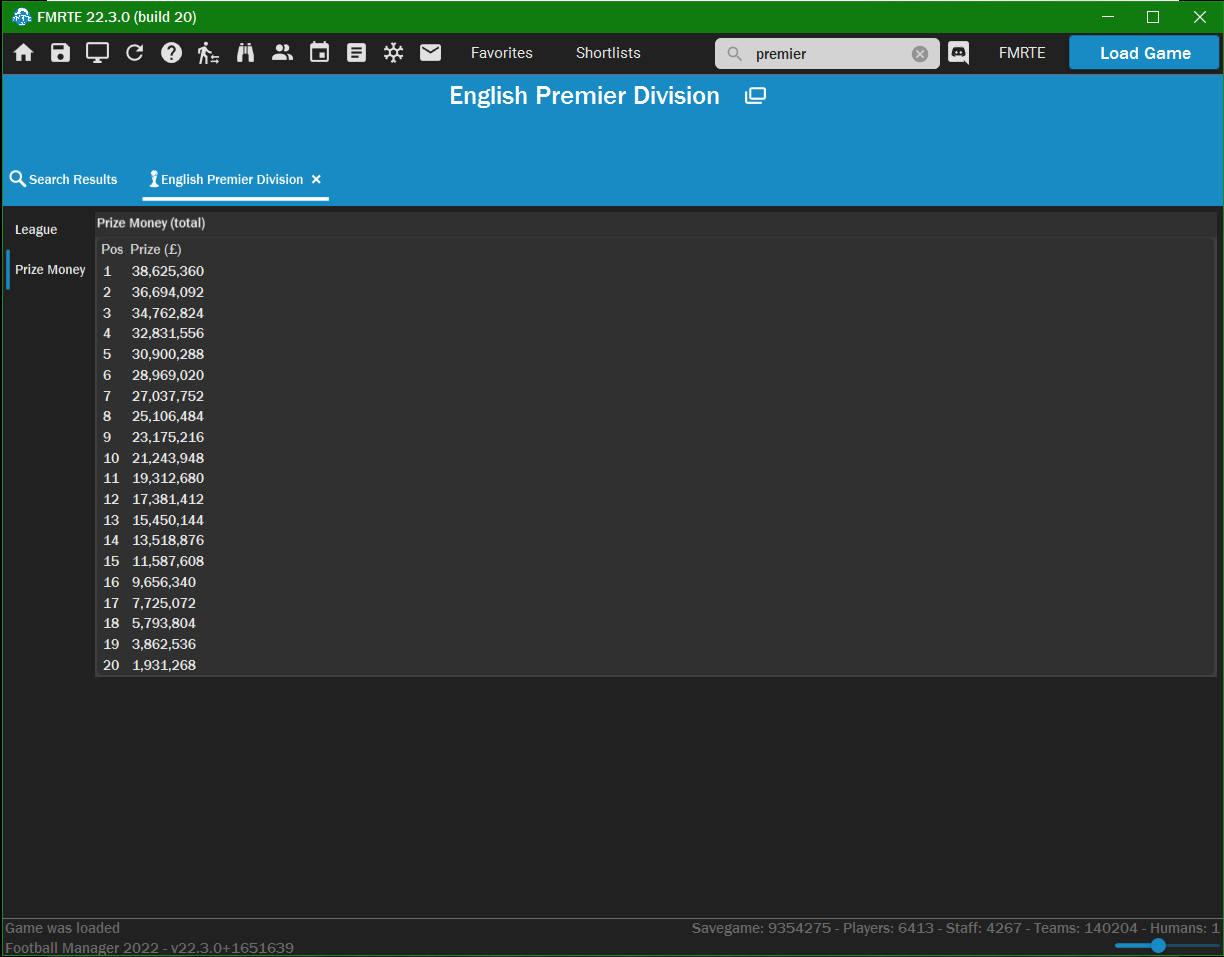Click the Football Manager 2022 version text

point(149,947)
